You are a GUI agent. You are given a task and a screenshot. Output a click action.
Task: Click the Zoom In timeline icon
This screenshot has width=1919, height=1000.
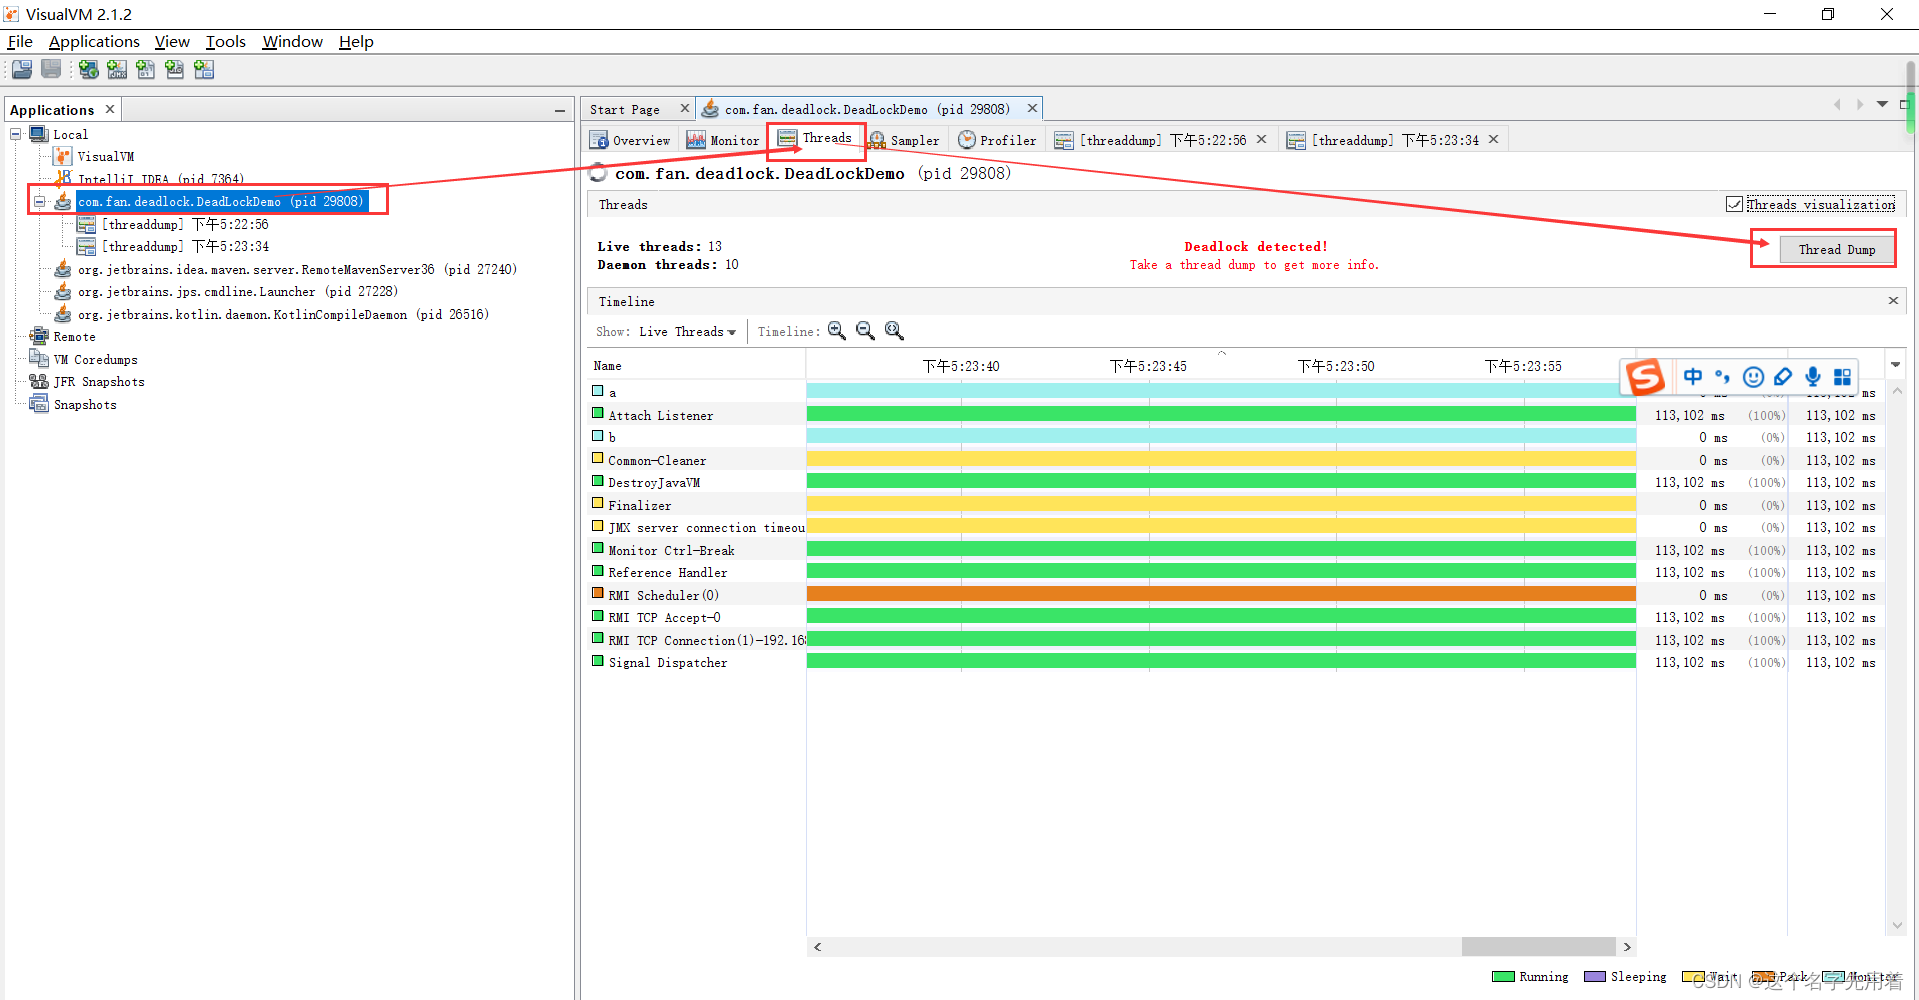tap(837, 331)
